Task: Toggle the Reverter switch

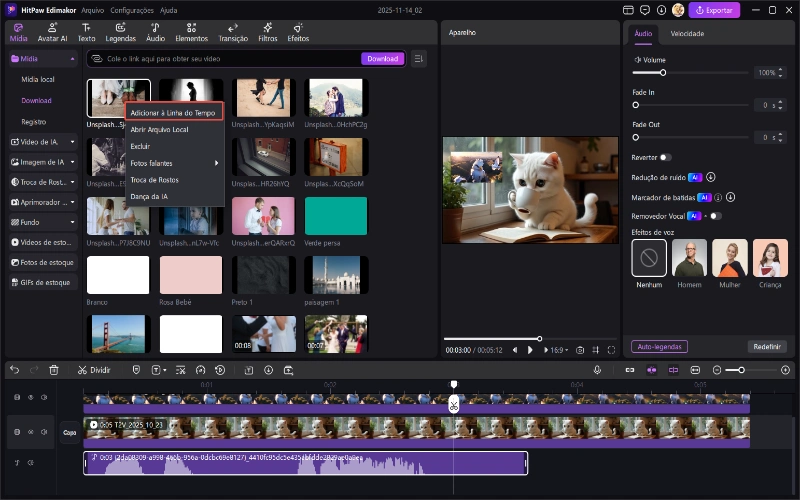Action: (x=665, y=157)
